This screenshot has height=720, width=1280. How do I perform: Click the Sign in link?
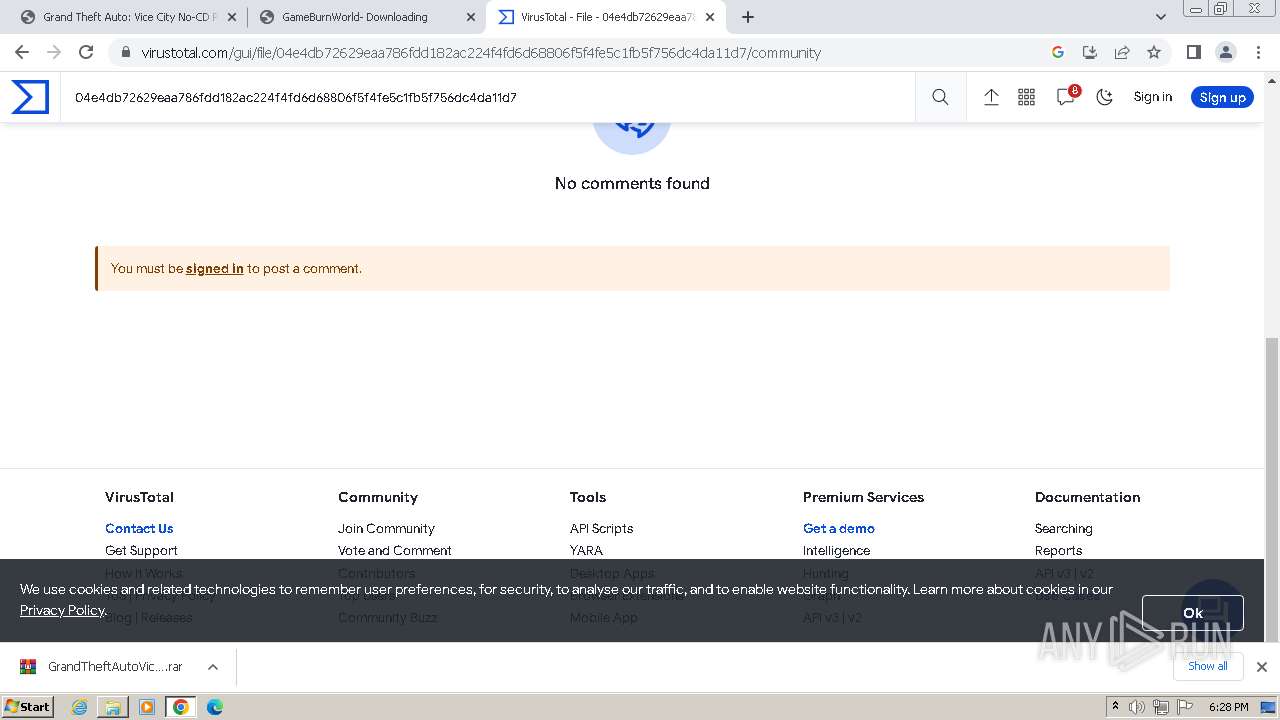(x=1152, y=97)
